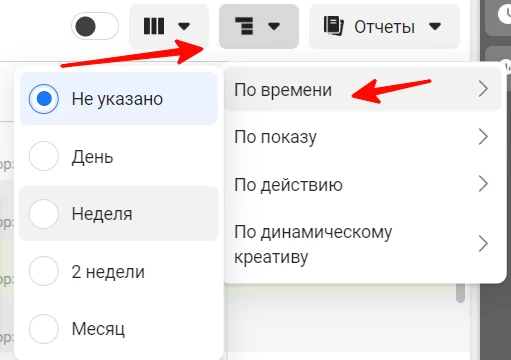Screen dimensions: 511x360
Task: Expand the columns dropdown arrow
Action: pos(184,26)
